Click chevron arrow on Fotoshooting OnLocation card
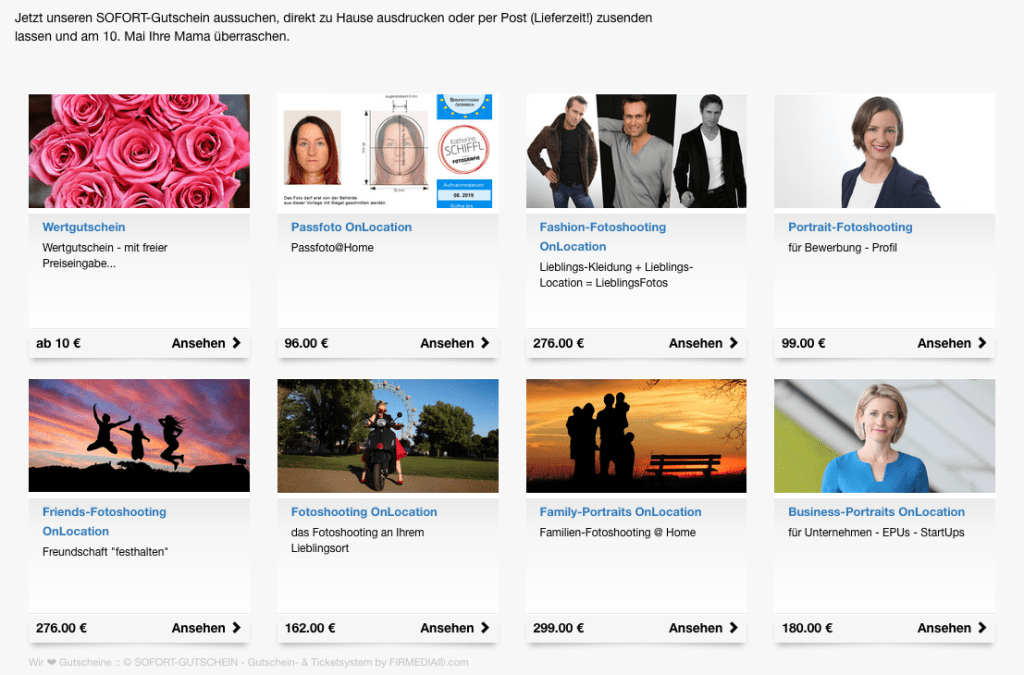Image resolution: width=1024 pixels, height=675 pixels. pos(485,628)
